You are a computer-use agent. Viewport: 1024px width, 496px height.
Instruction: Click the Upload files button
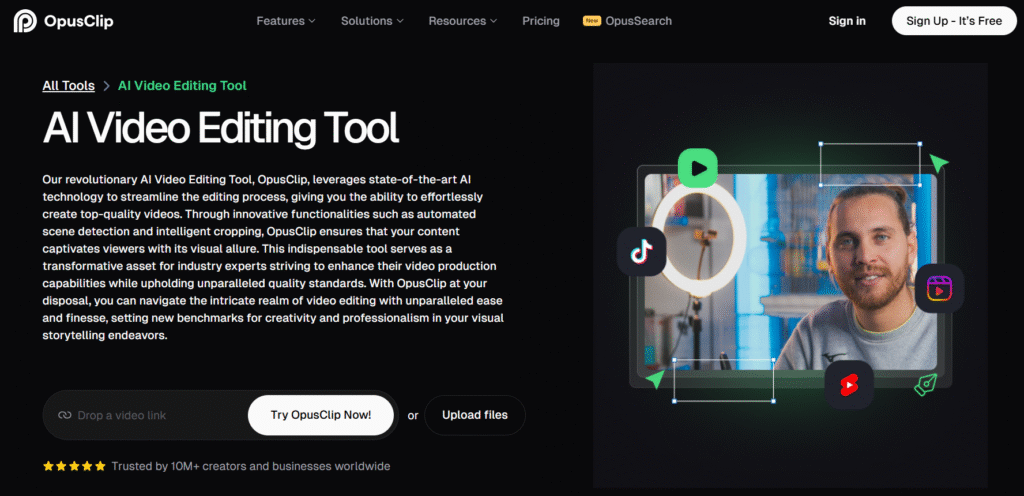475,415
